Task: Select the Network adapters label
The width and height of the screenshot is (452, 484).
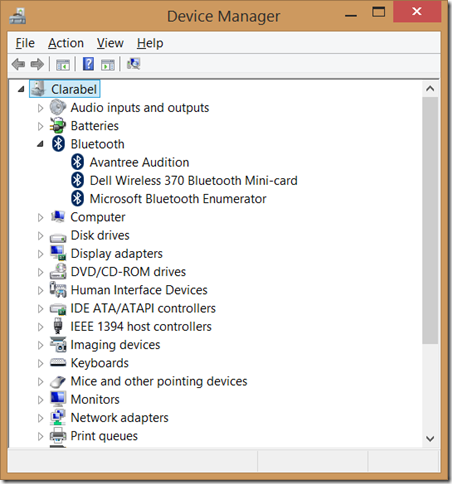Action: [x=119, y=418]
